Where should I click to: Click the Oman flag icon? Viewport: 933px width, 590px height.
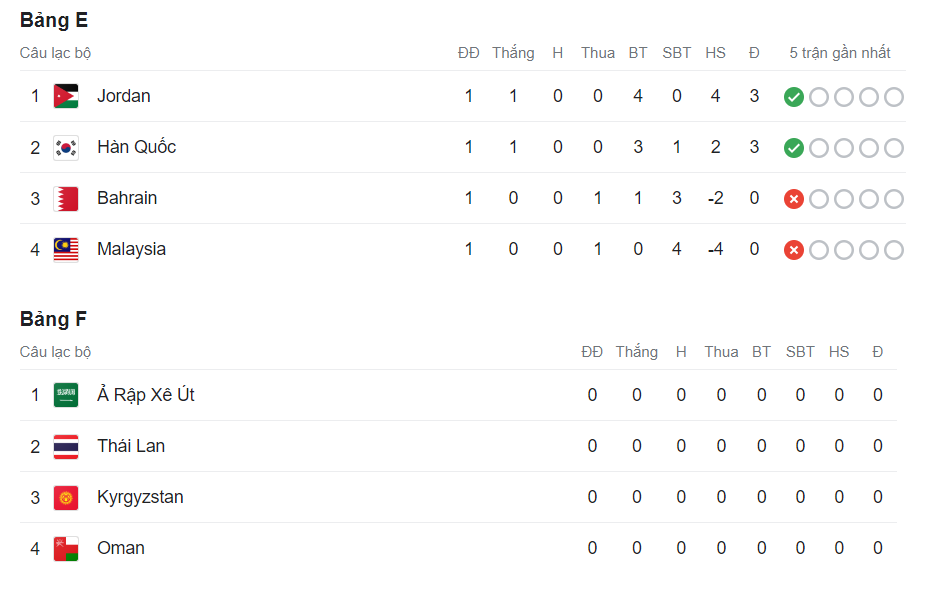pos(66,548)
